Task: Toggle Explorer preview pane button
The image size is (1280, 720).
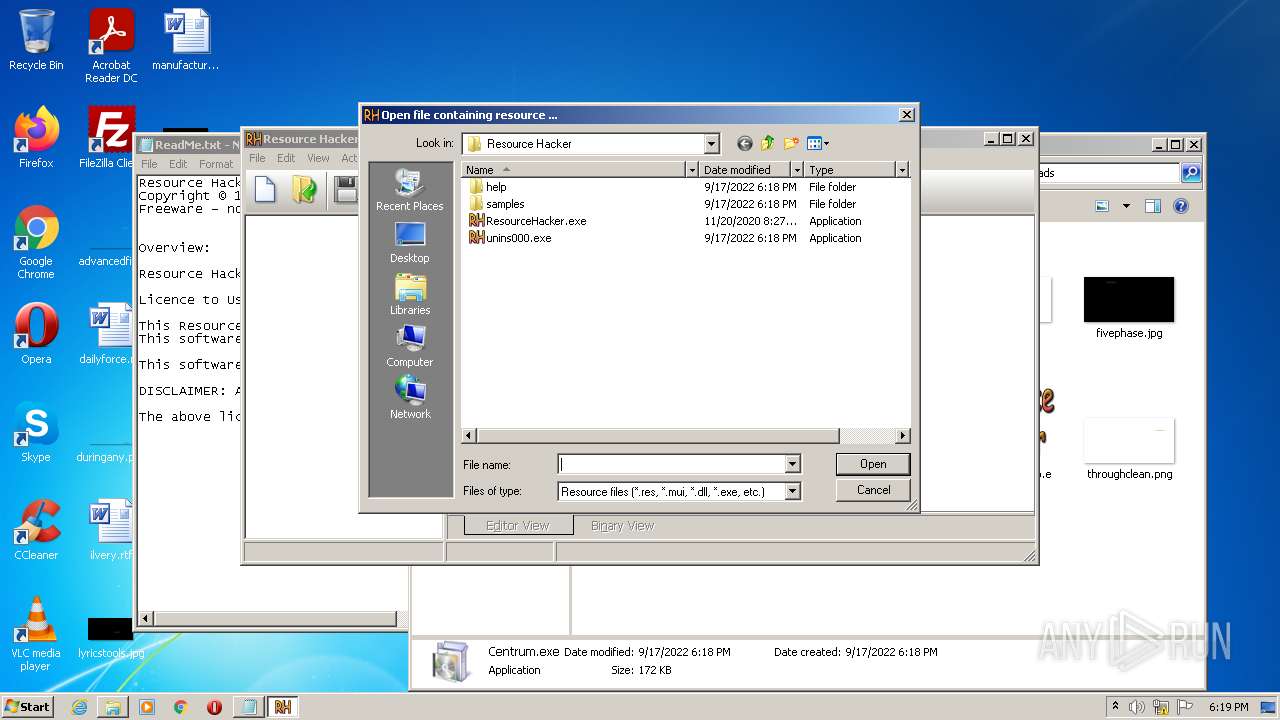Action: (1153, 206)
